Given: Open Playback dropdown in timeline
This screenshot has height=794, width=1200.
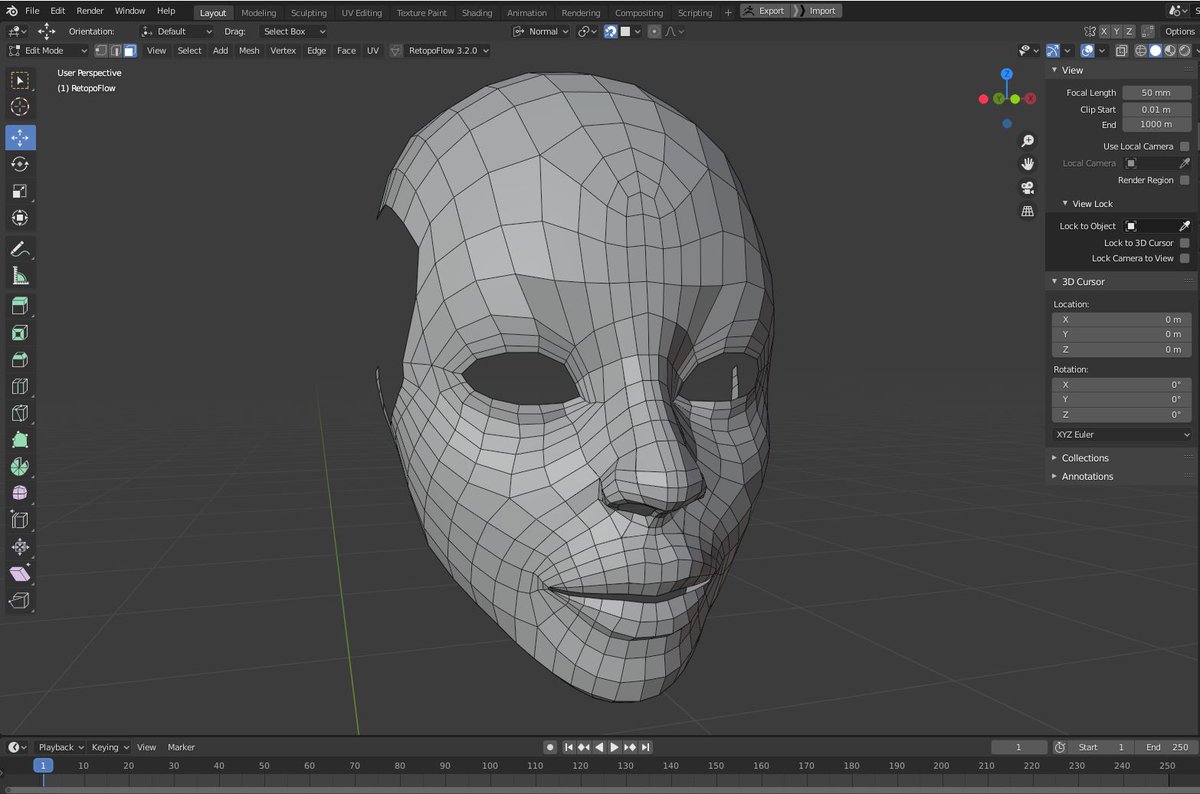Looking at the screenshot, I should [x=60, y=747].
